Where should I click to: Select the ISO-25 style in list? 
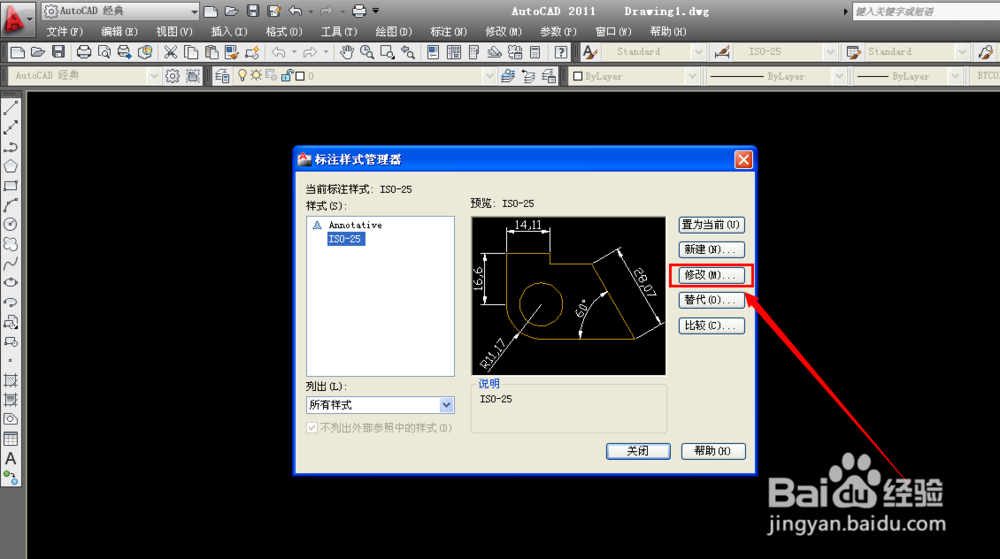[x=346, y=239]
